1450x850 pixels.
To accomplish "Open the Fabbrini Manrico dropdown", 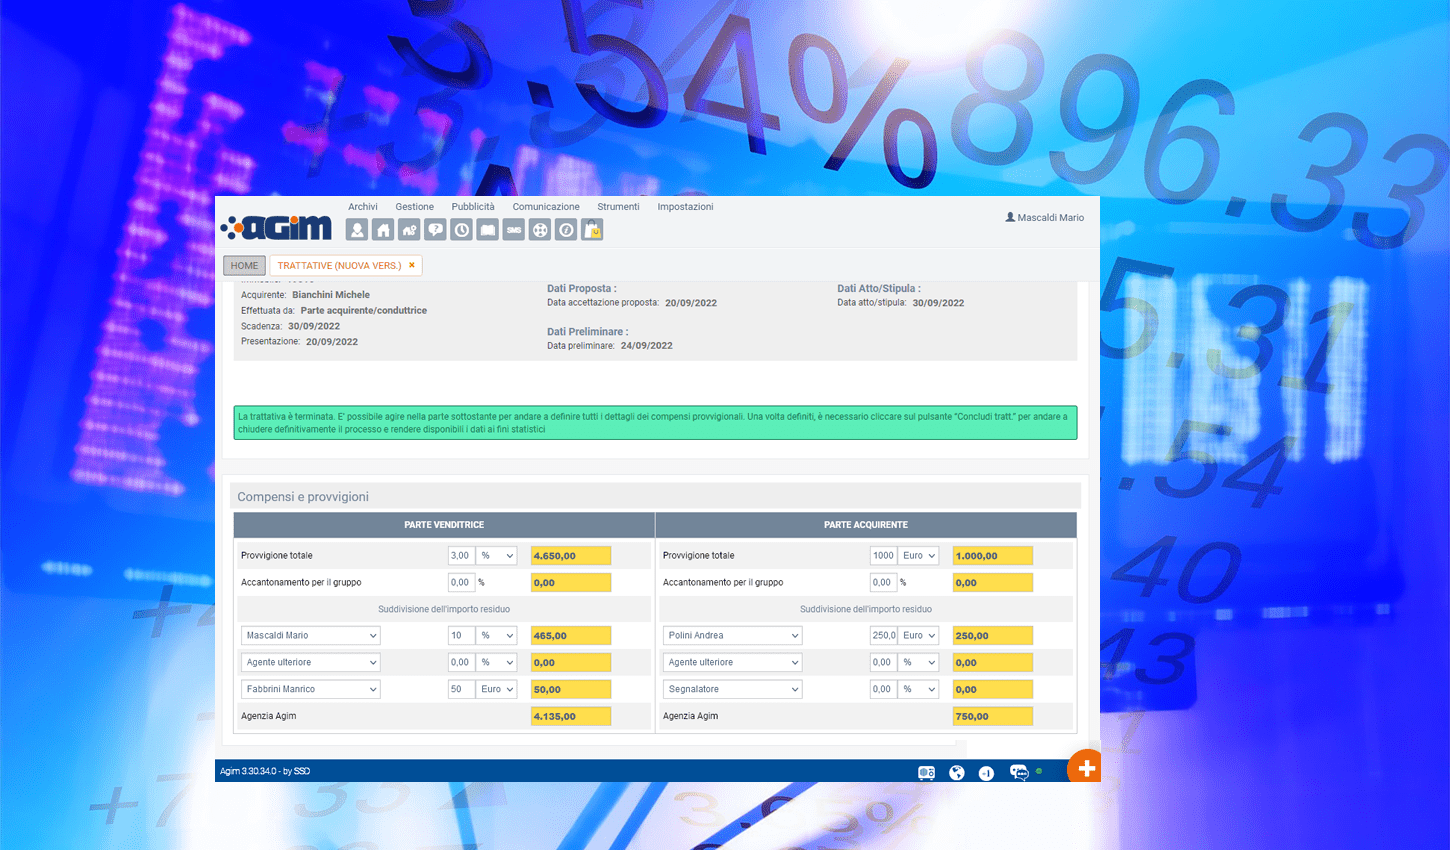I will pyautogui.click(x=311, y=690).
